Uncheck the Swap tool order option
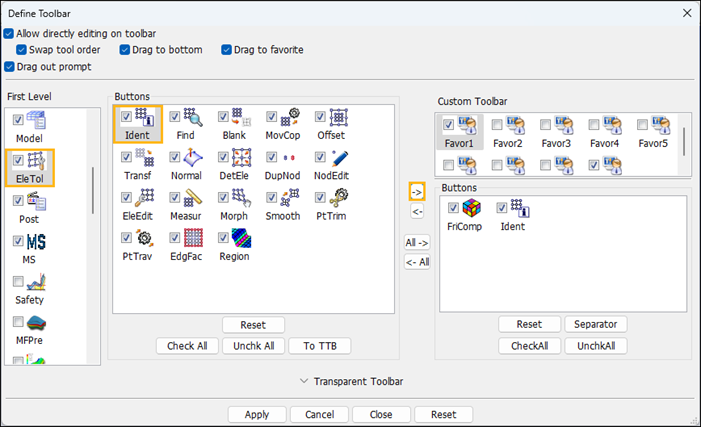Image resolution: width=701 pixels, height=427 pixels. [22, 50]
